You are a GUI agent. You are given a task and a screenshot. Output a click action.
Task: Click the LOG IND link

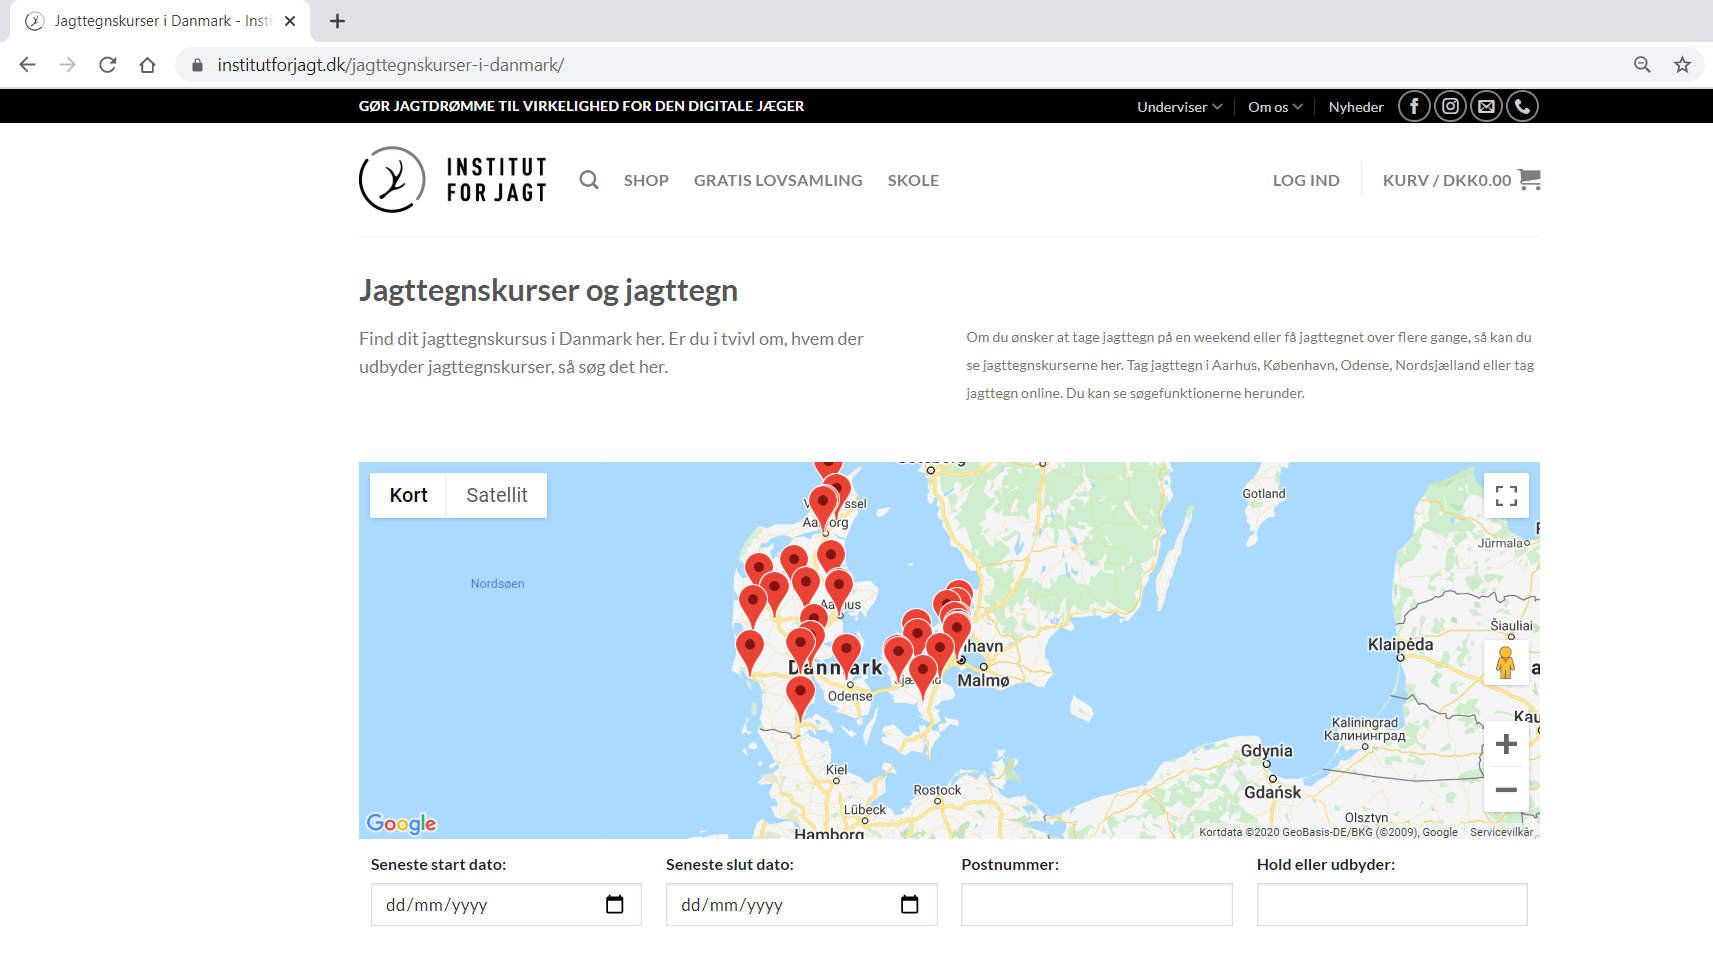coord(1306,180)
